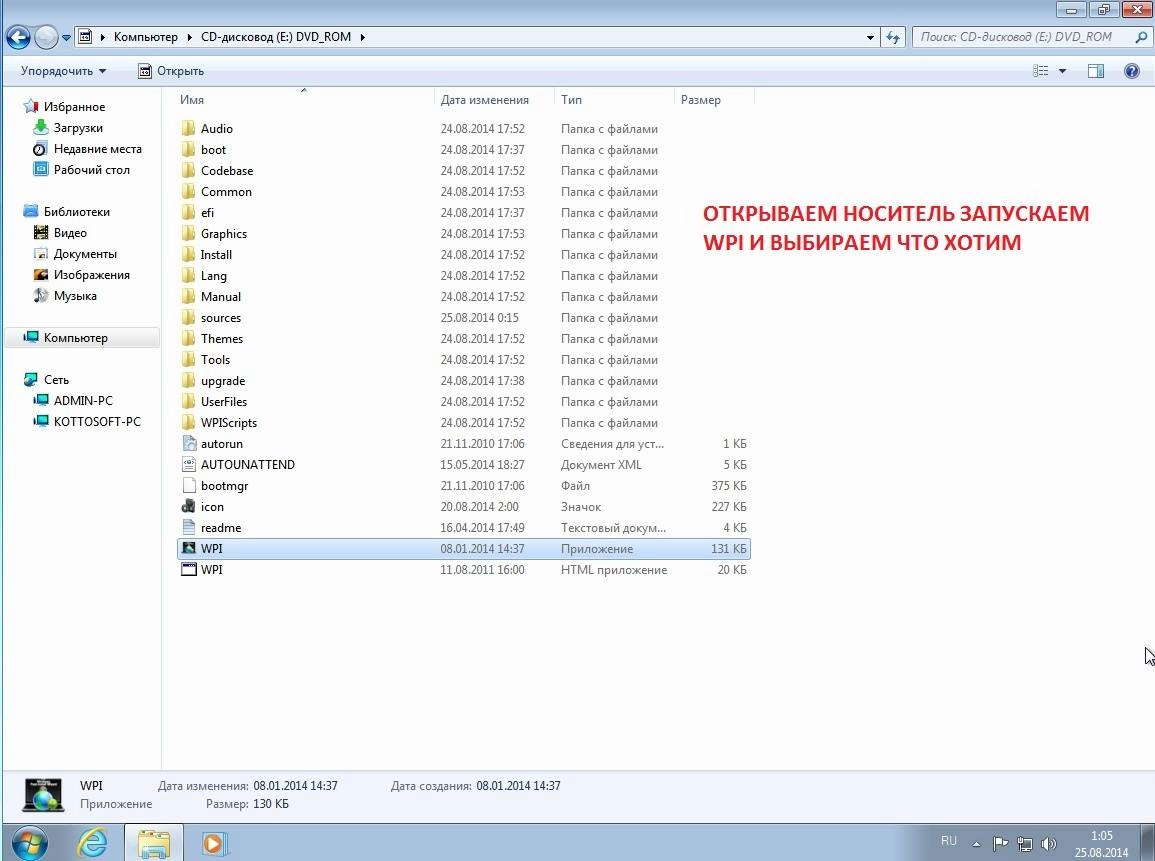Open the Музыка library

point(65,295)
